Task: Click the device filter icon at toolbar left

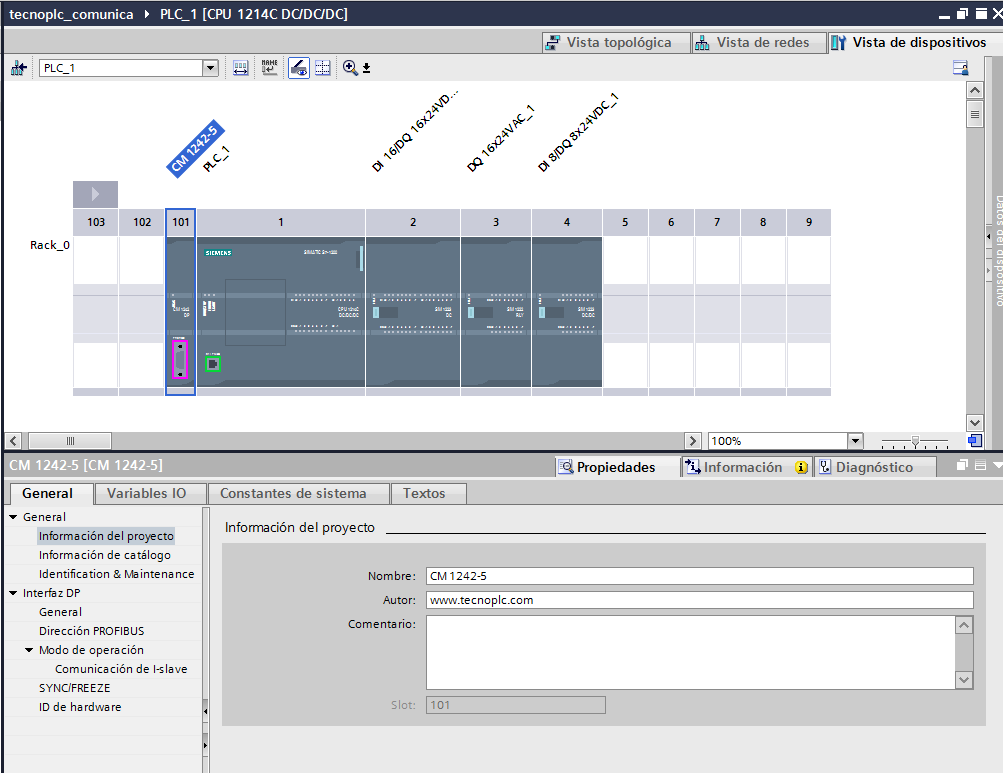Action: point(17,67)
